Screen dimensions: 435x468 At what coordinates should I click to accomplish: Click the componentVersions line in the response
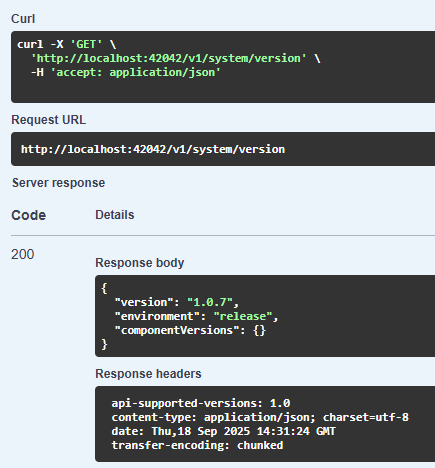pyautogui.click(x=190, y=330)
